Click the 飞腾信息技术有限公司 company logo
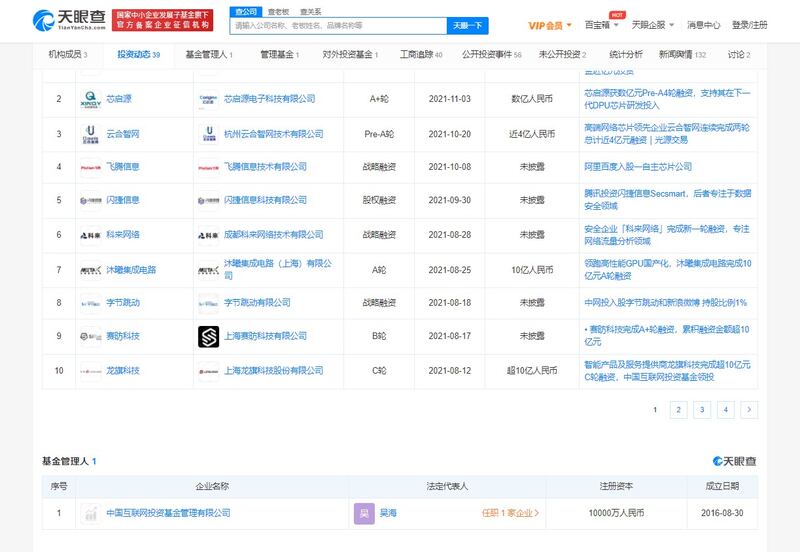Screen dimensions: 800x552 (208, 167)
